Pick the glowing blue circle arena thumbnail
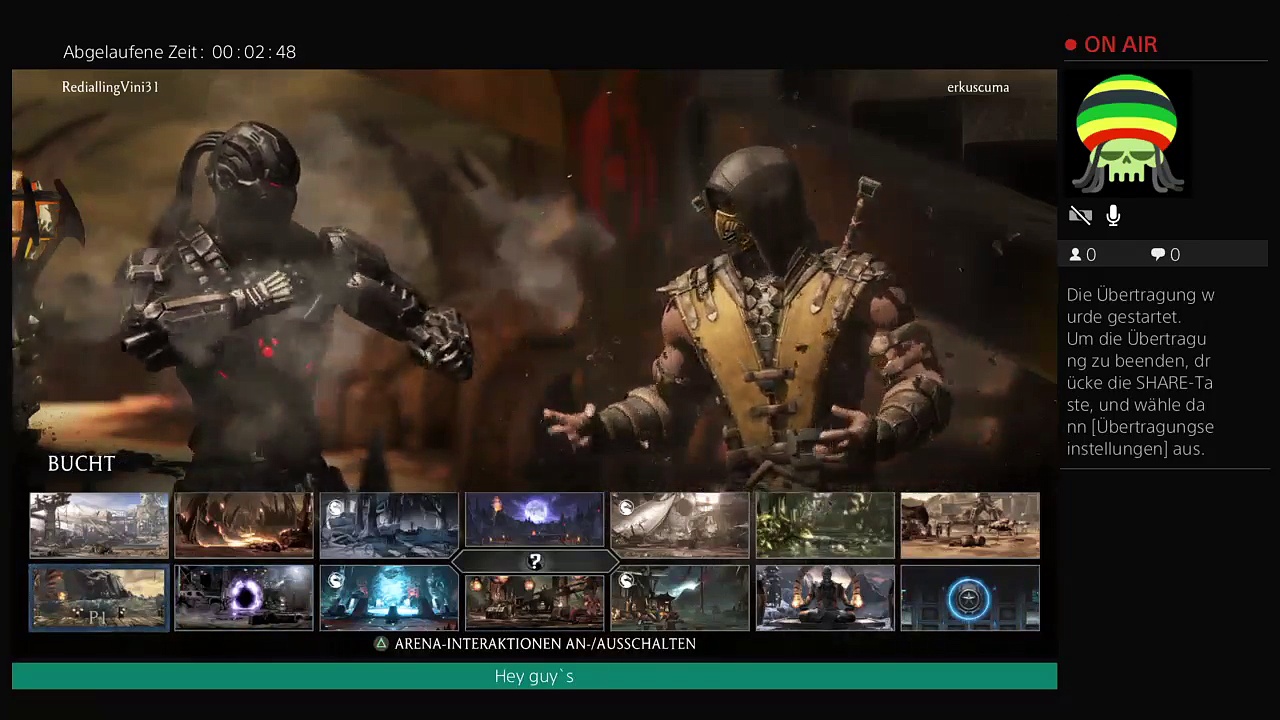 pos(969,598)
